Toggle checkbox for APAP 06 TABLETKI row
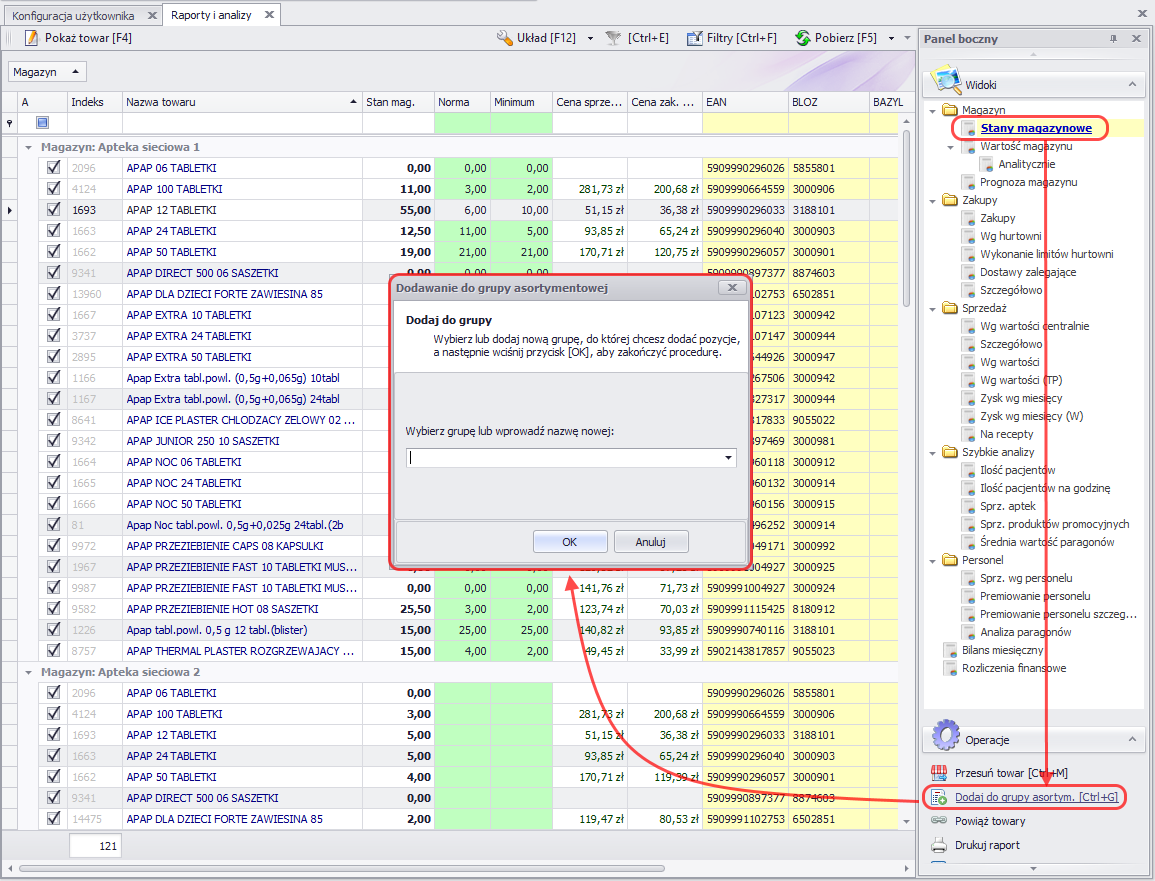 point(54,168)
